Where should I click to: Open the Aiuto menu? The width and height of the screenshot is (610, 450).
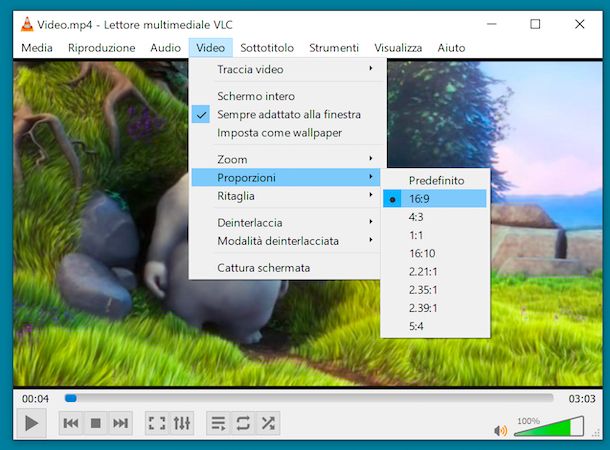451,48
